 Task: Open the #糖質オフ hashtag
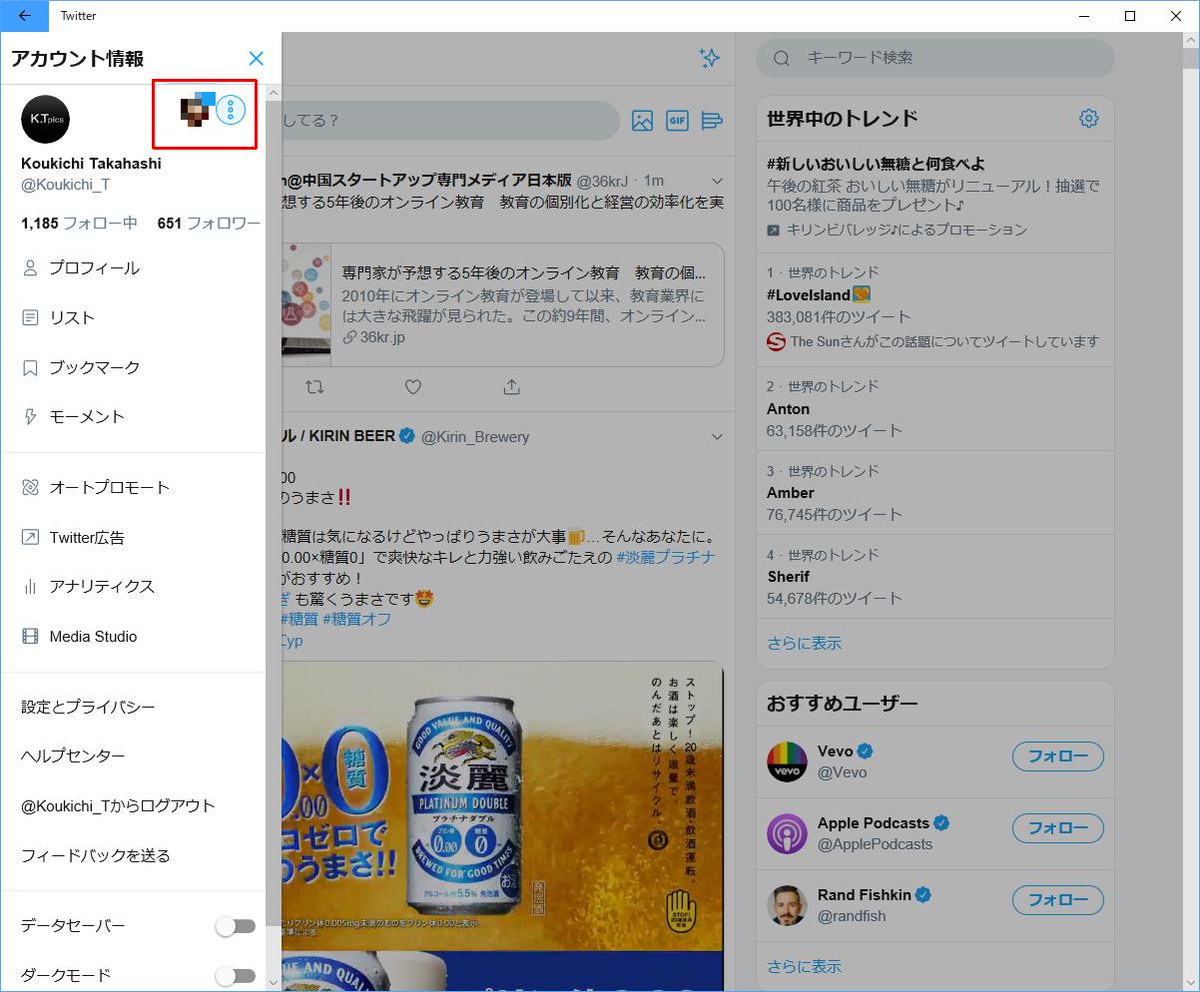click(358, 619)
